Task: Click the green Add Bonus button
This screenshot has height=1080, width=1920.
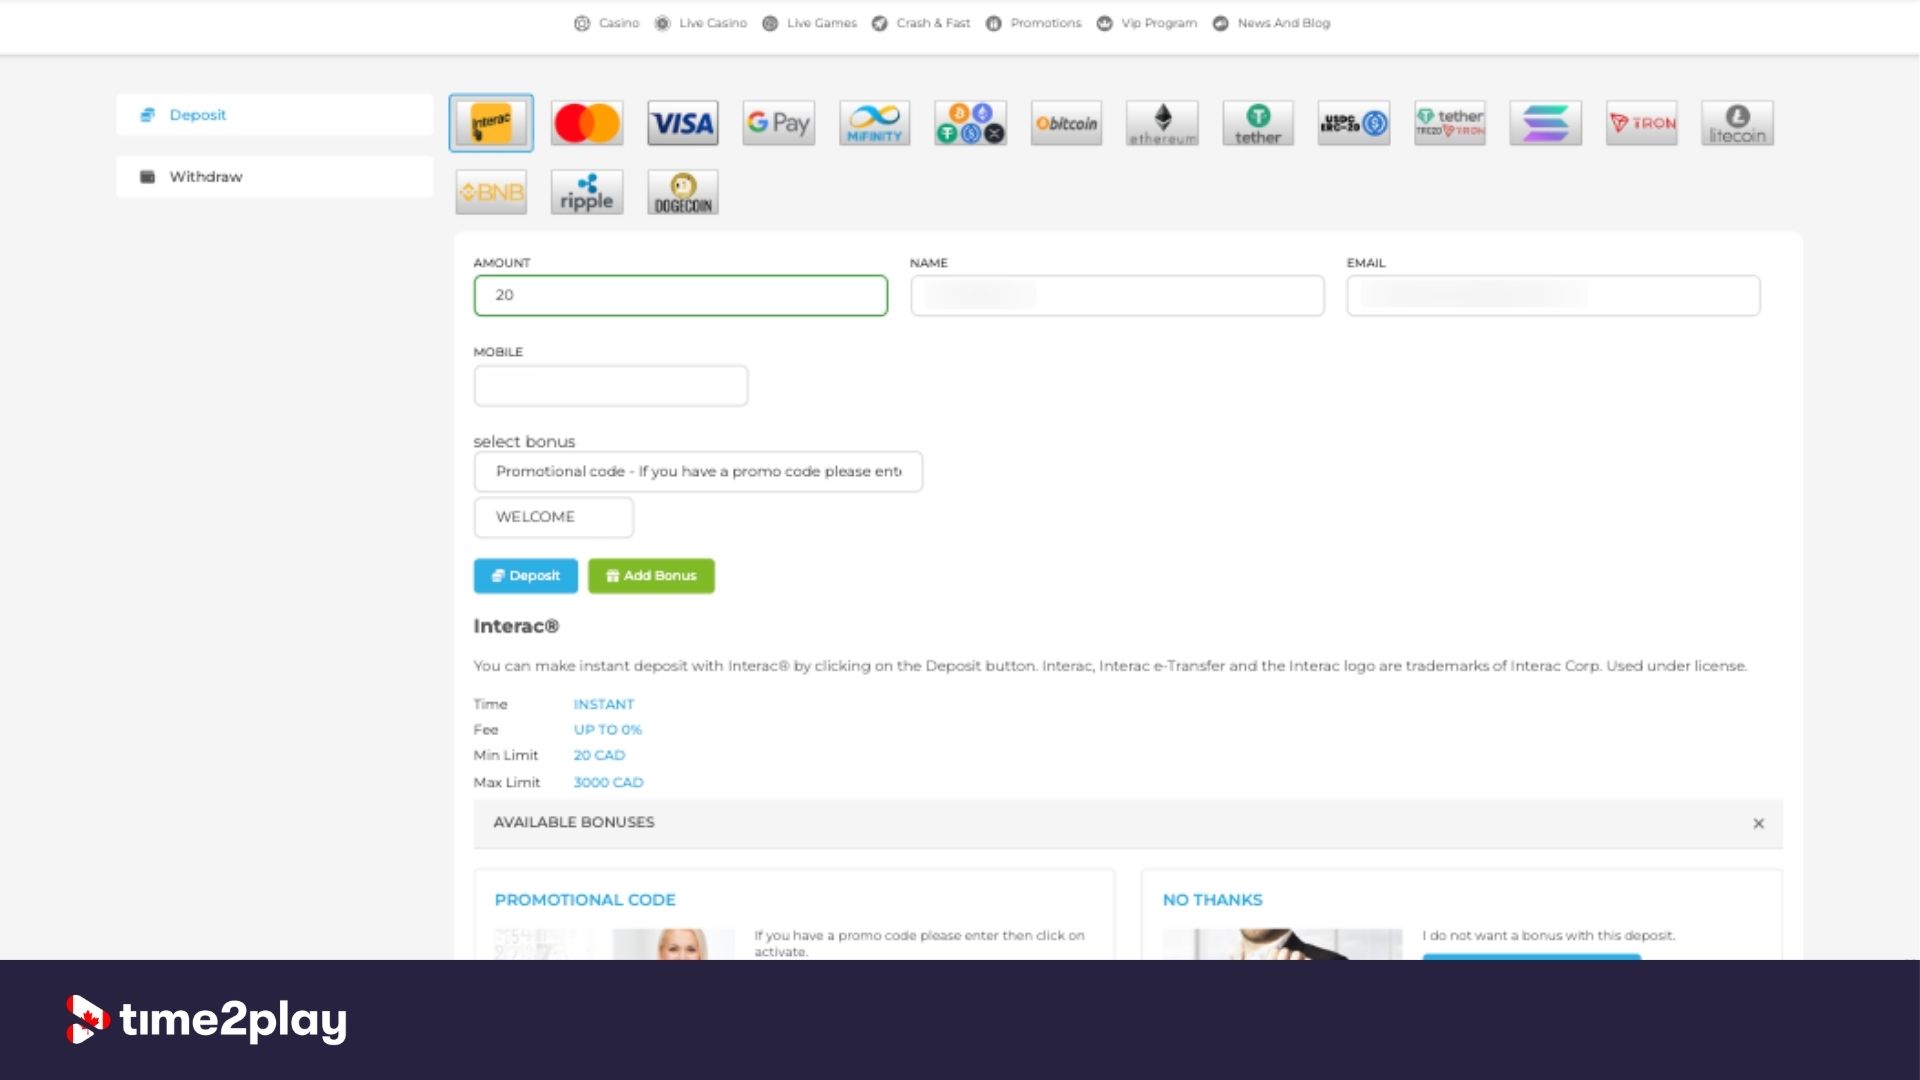Action: click(x=651, y=576)
